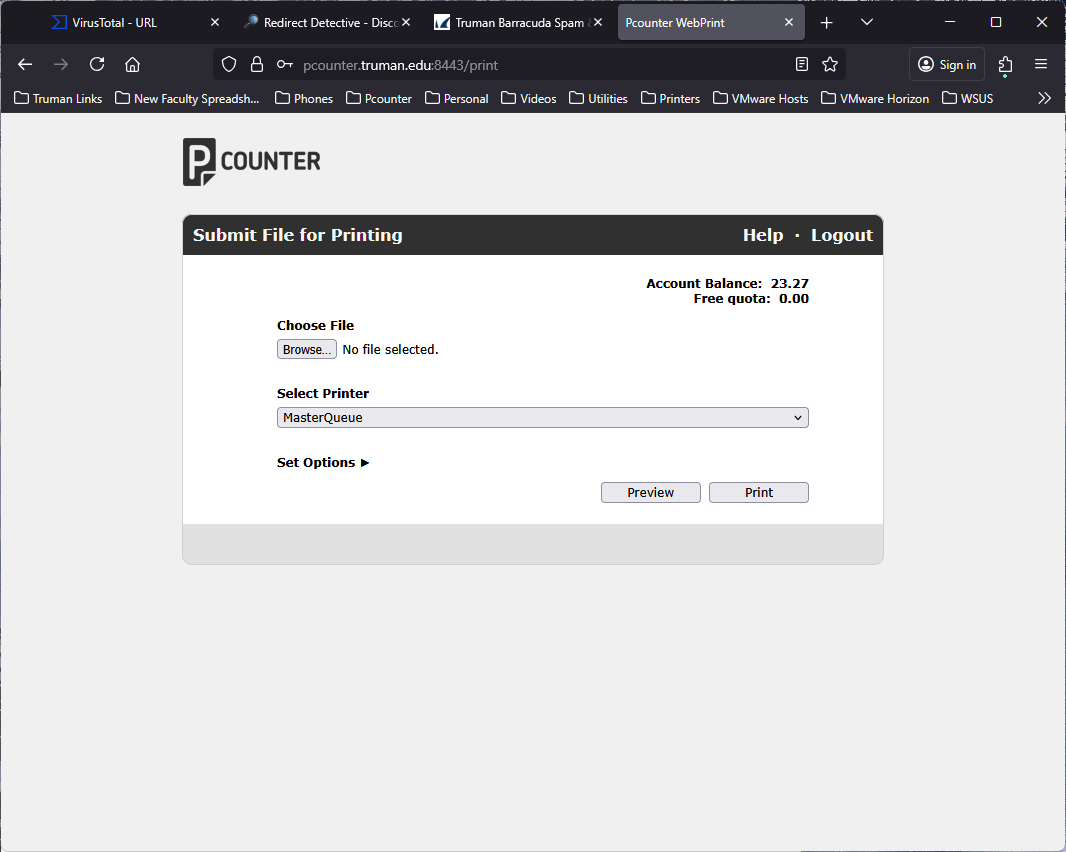
Task: Open the Help link
Action: coord(763,235)
